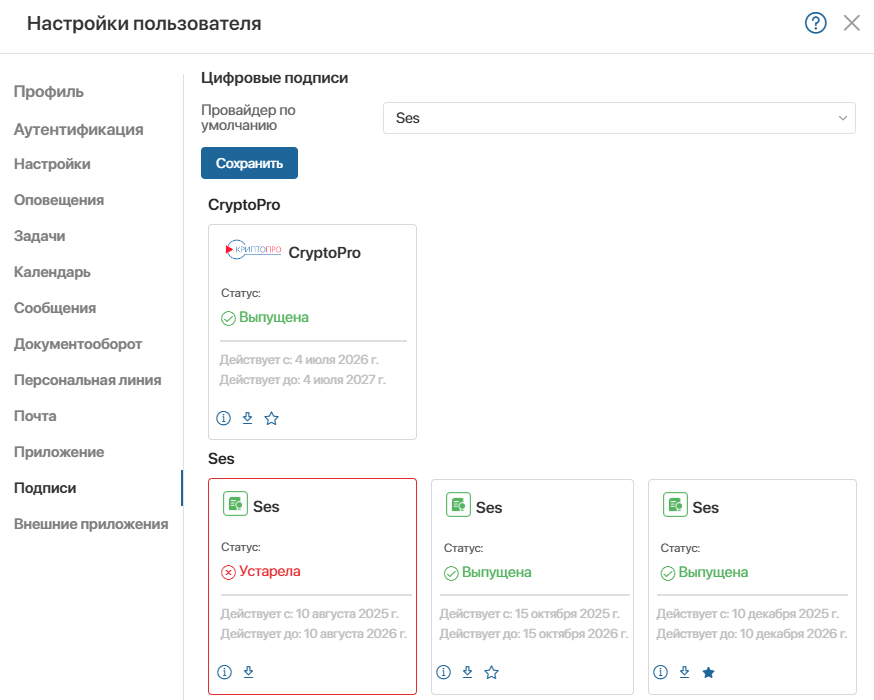The height and width of the screenshot is (700, 874).
Task: Click the Ses icon on the 10 декабря card
Action: [x=675, y=505]
